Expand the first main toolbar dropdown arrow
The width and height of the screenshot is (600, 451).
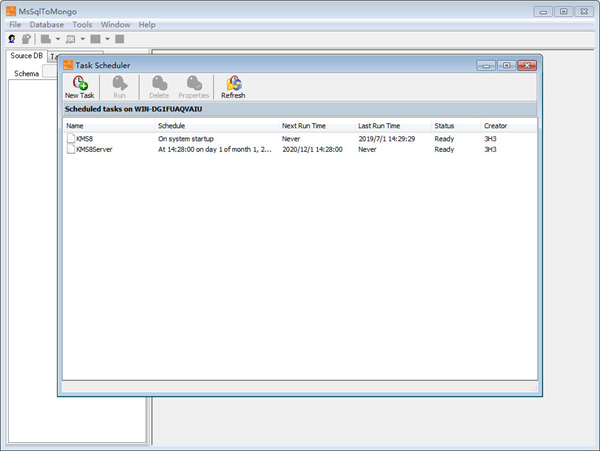58,39
